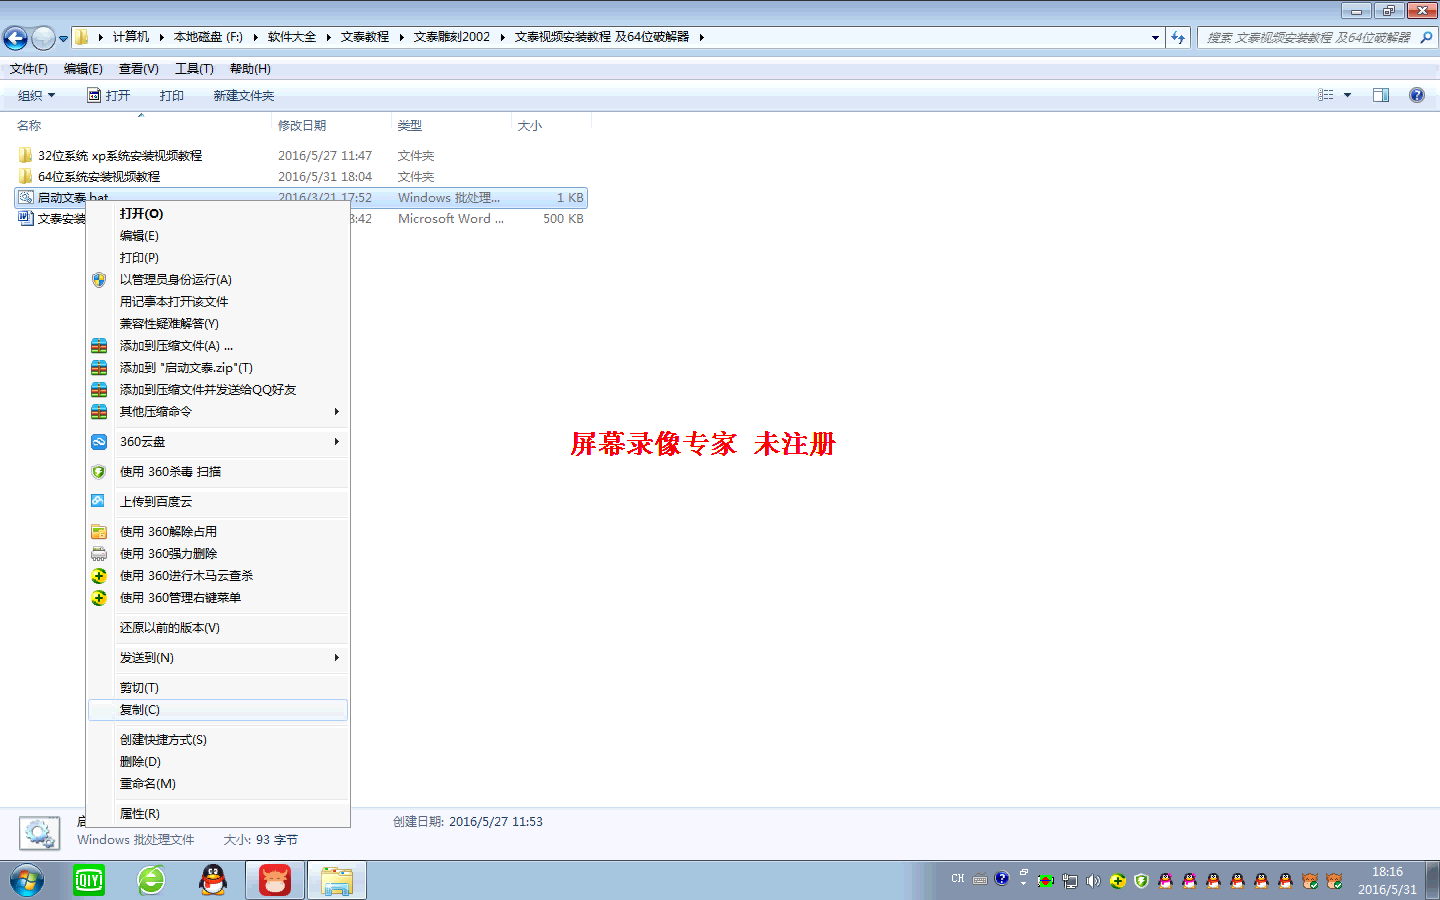Select 复制(C) from context menu

(x=218, y=710)
